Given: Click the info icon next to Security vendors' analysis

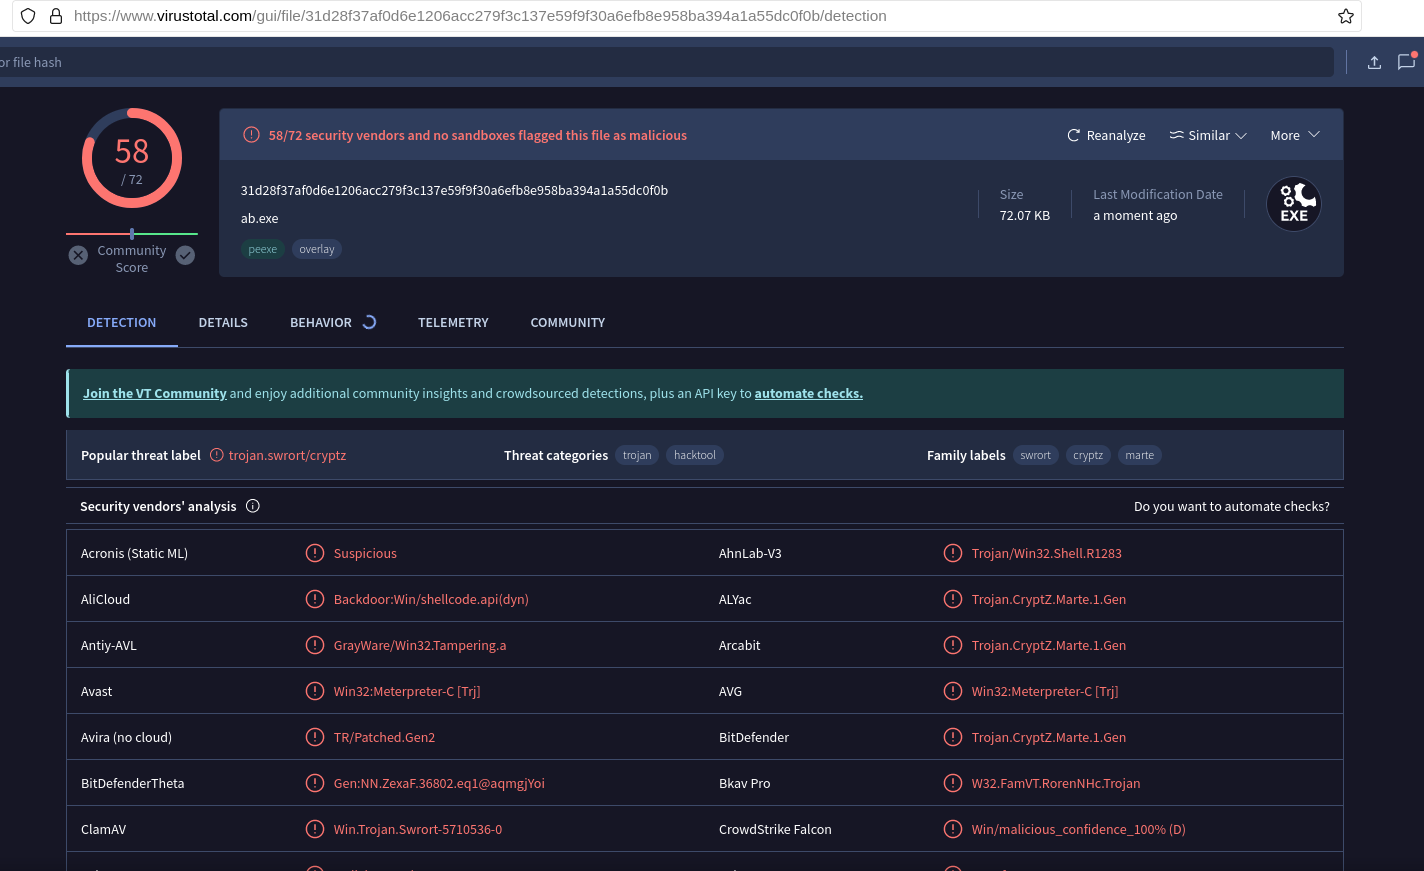Looking at the screenshot, I should click(252, 506).
